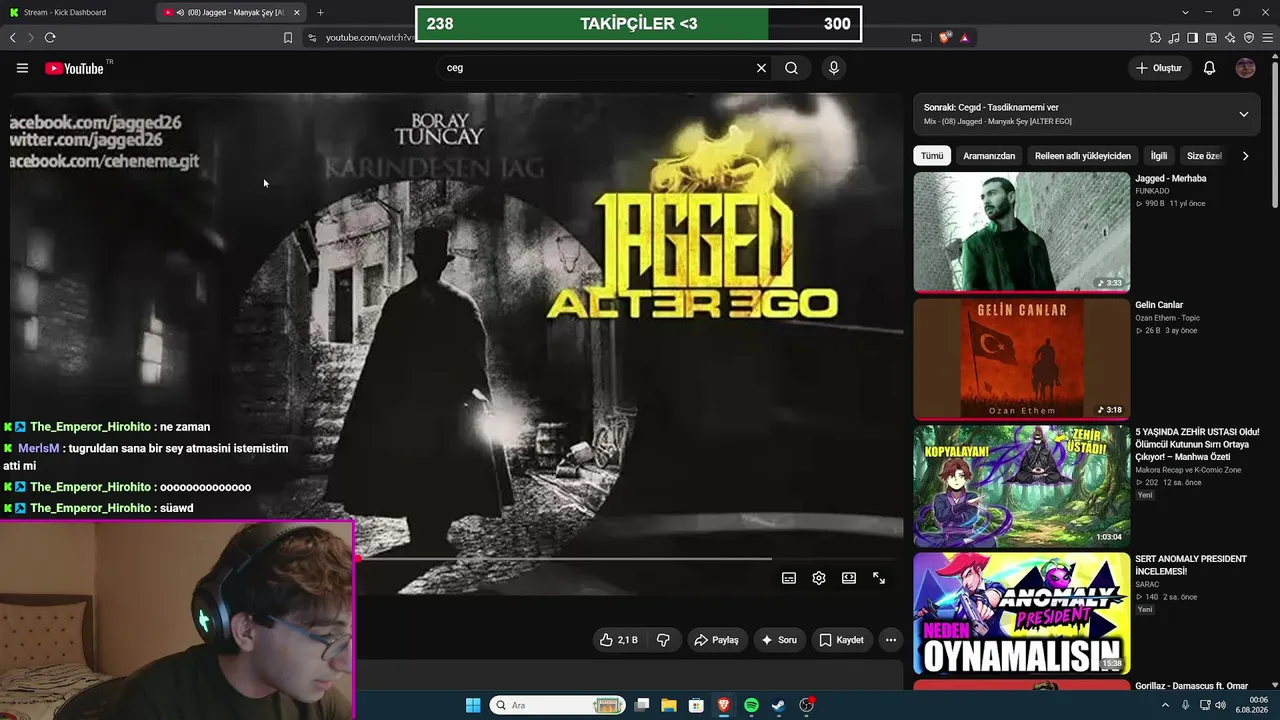Open Brave main menu button
The width and height of the screenshot is (1280, 720).
tap(1268, 38)
